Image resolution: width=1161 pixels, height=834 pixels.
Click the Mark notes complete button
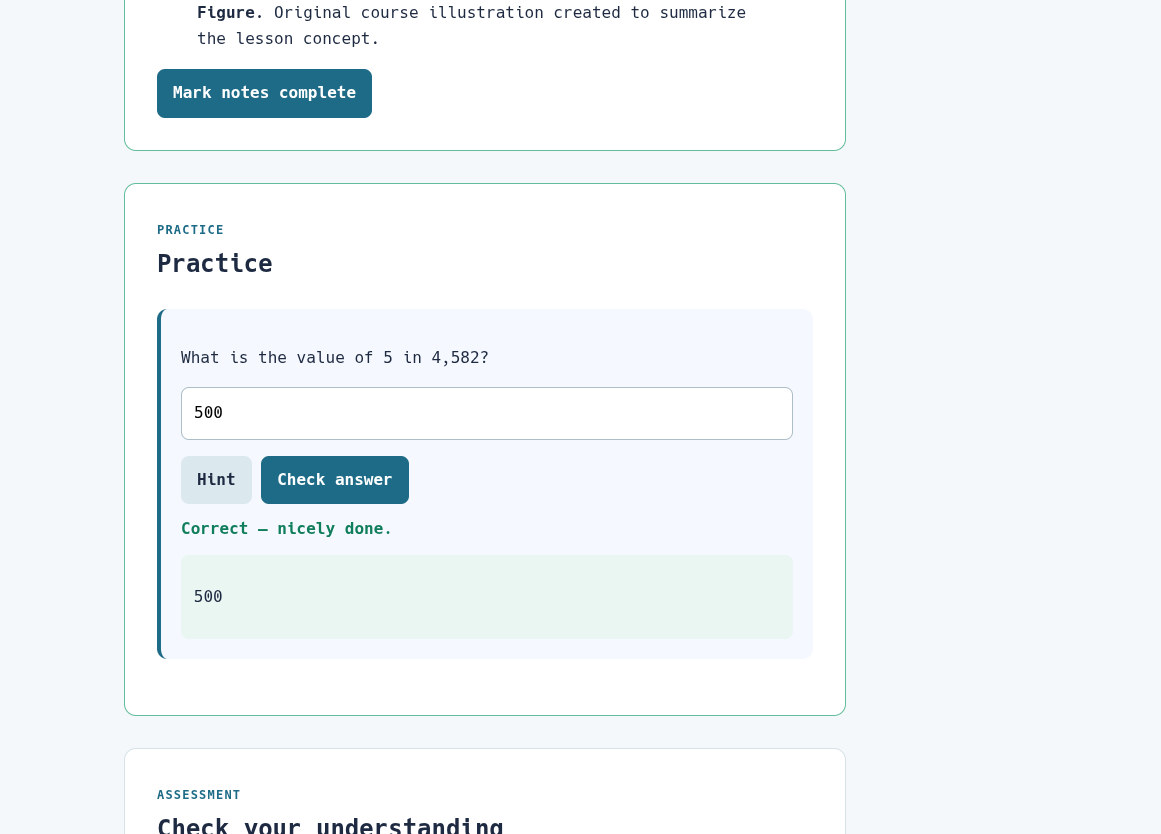264,93
